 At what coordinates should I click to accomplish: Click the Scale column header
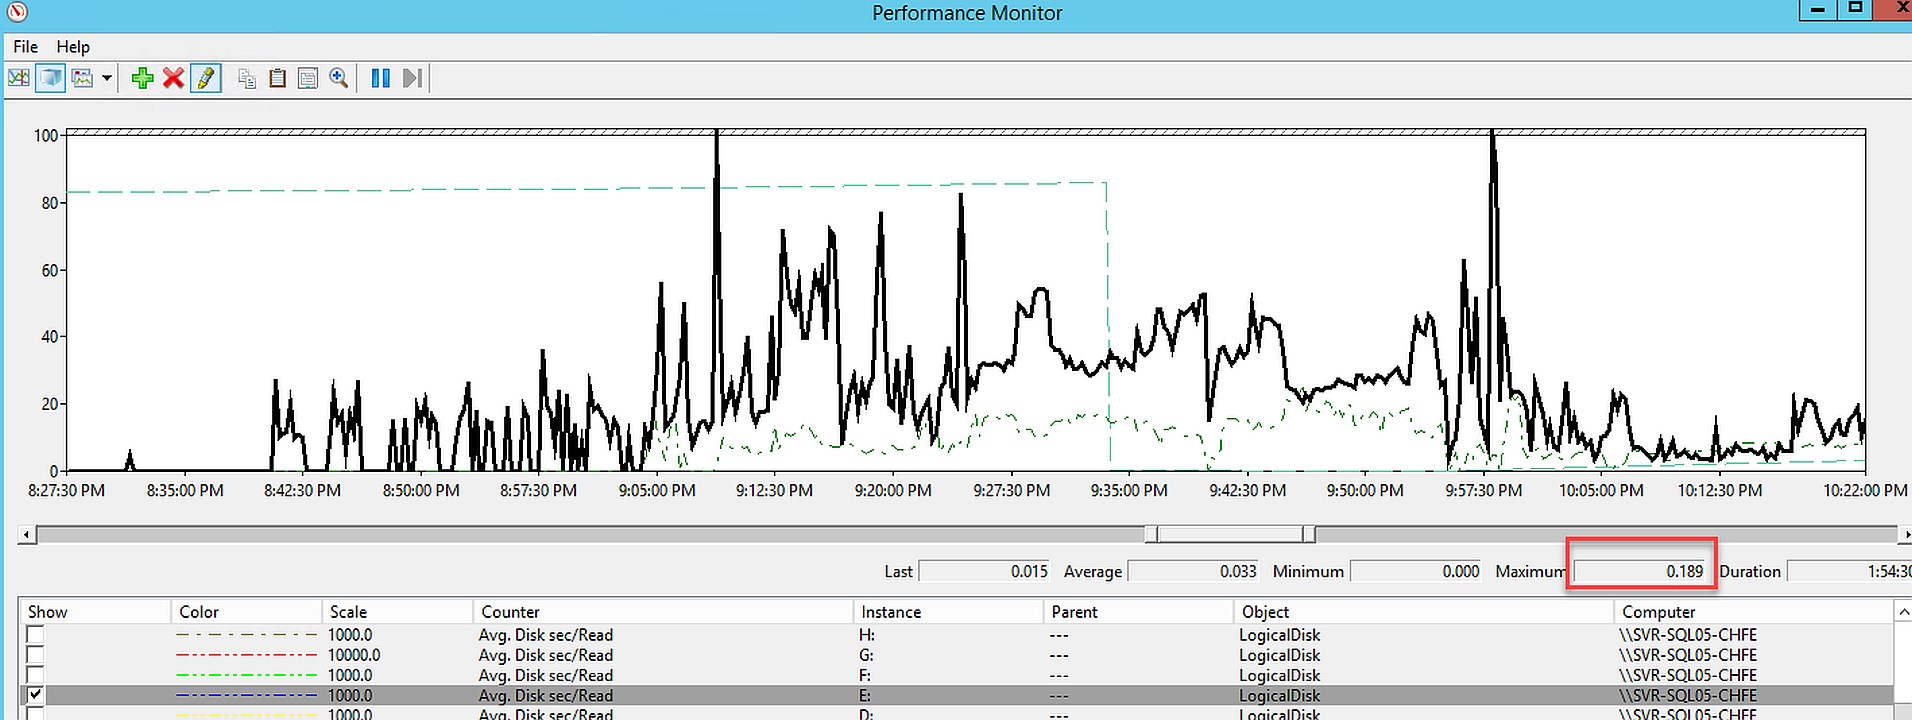(x=397, y=612)
